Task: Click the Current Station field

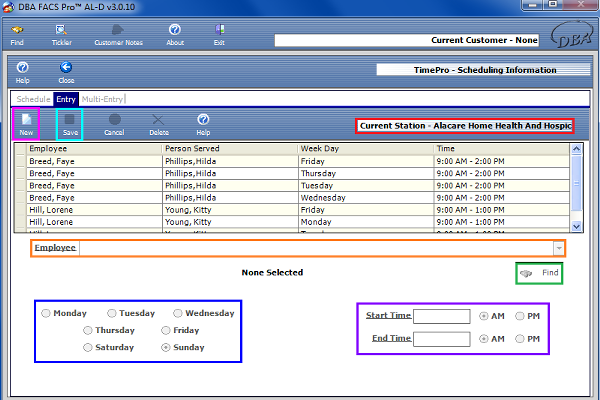Action: click(x=465, y=126)
